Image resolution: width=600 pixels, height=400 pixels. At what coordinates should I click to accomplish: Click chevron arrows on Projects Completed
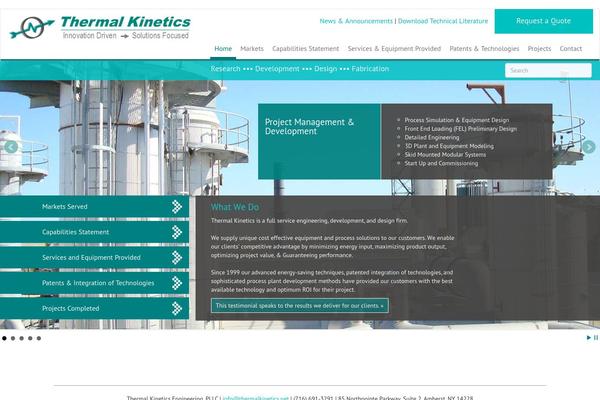click(x=177, y=309)
